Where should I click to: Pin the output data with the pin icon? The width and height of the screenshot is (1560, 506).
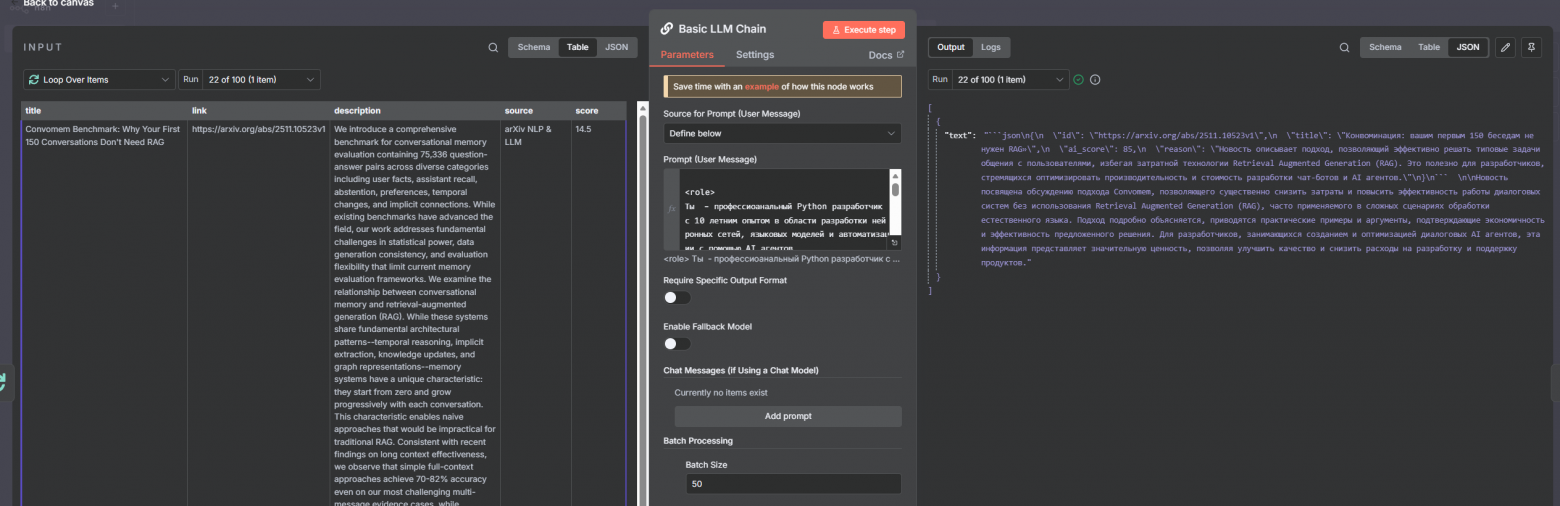point(1531,47)
